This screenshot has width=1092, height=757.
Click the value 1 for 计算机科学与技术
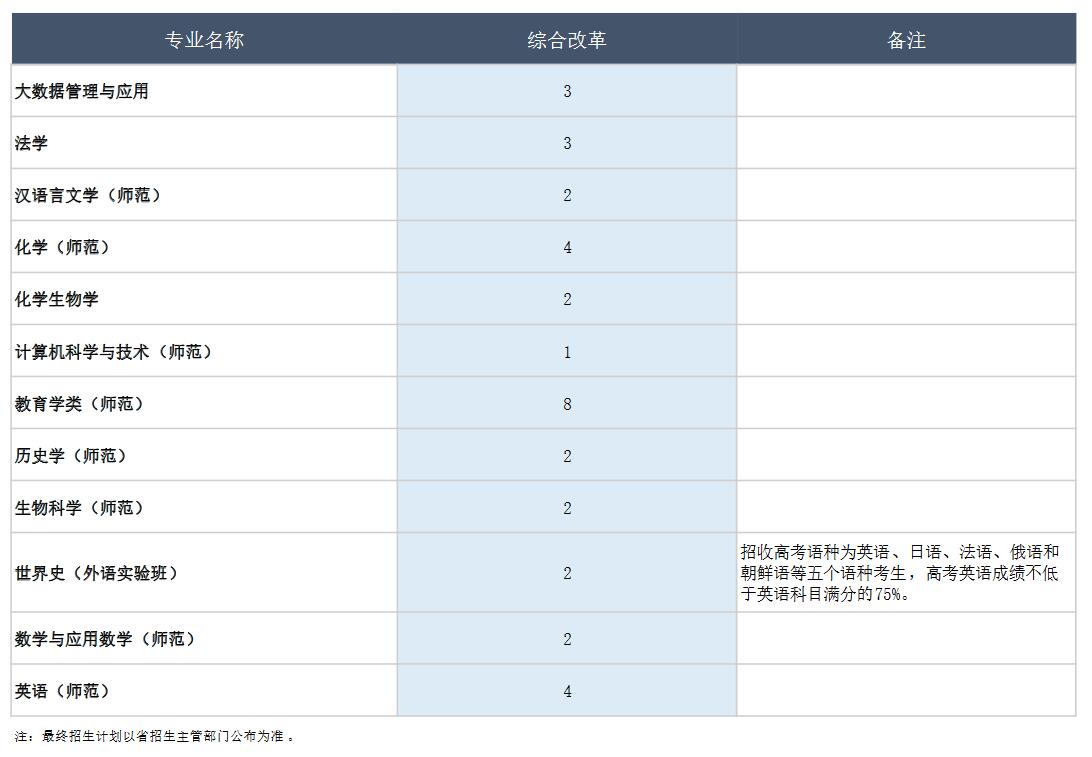(567, 352)
